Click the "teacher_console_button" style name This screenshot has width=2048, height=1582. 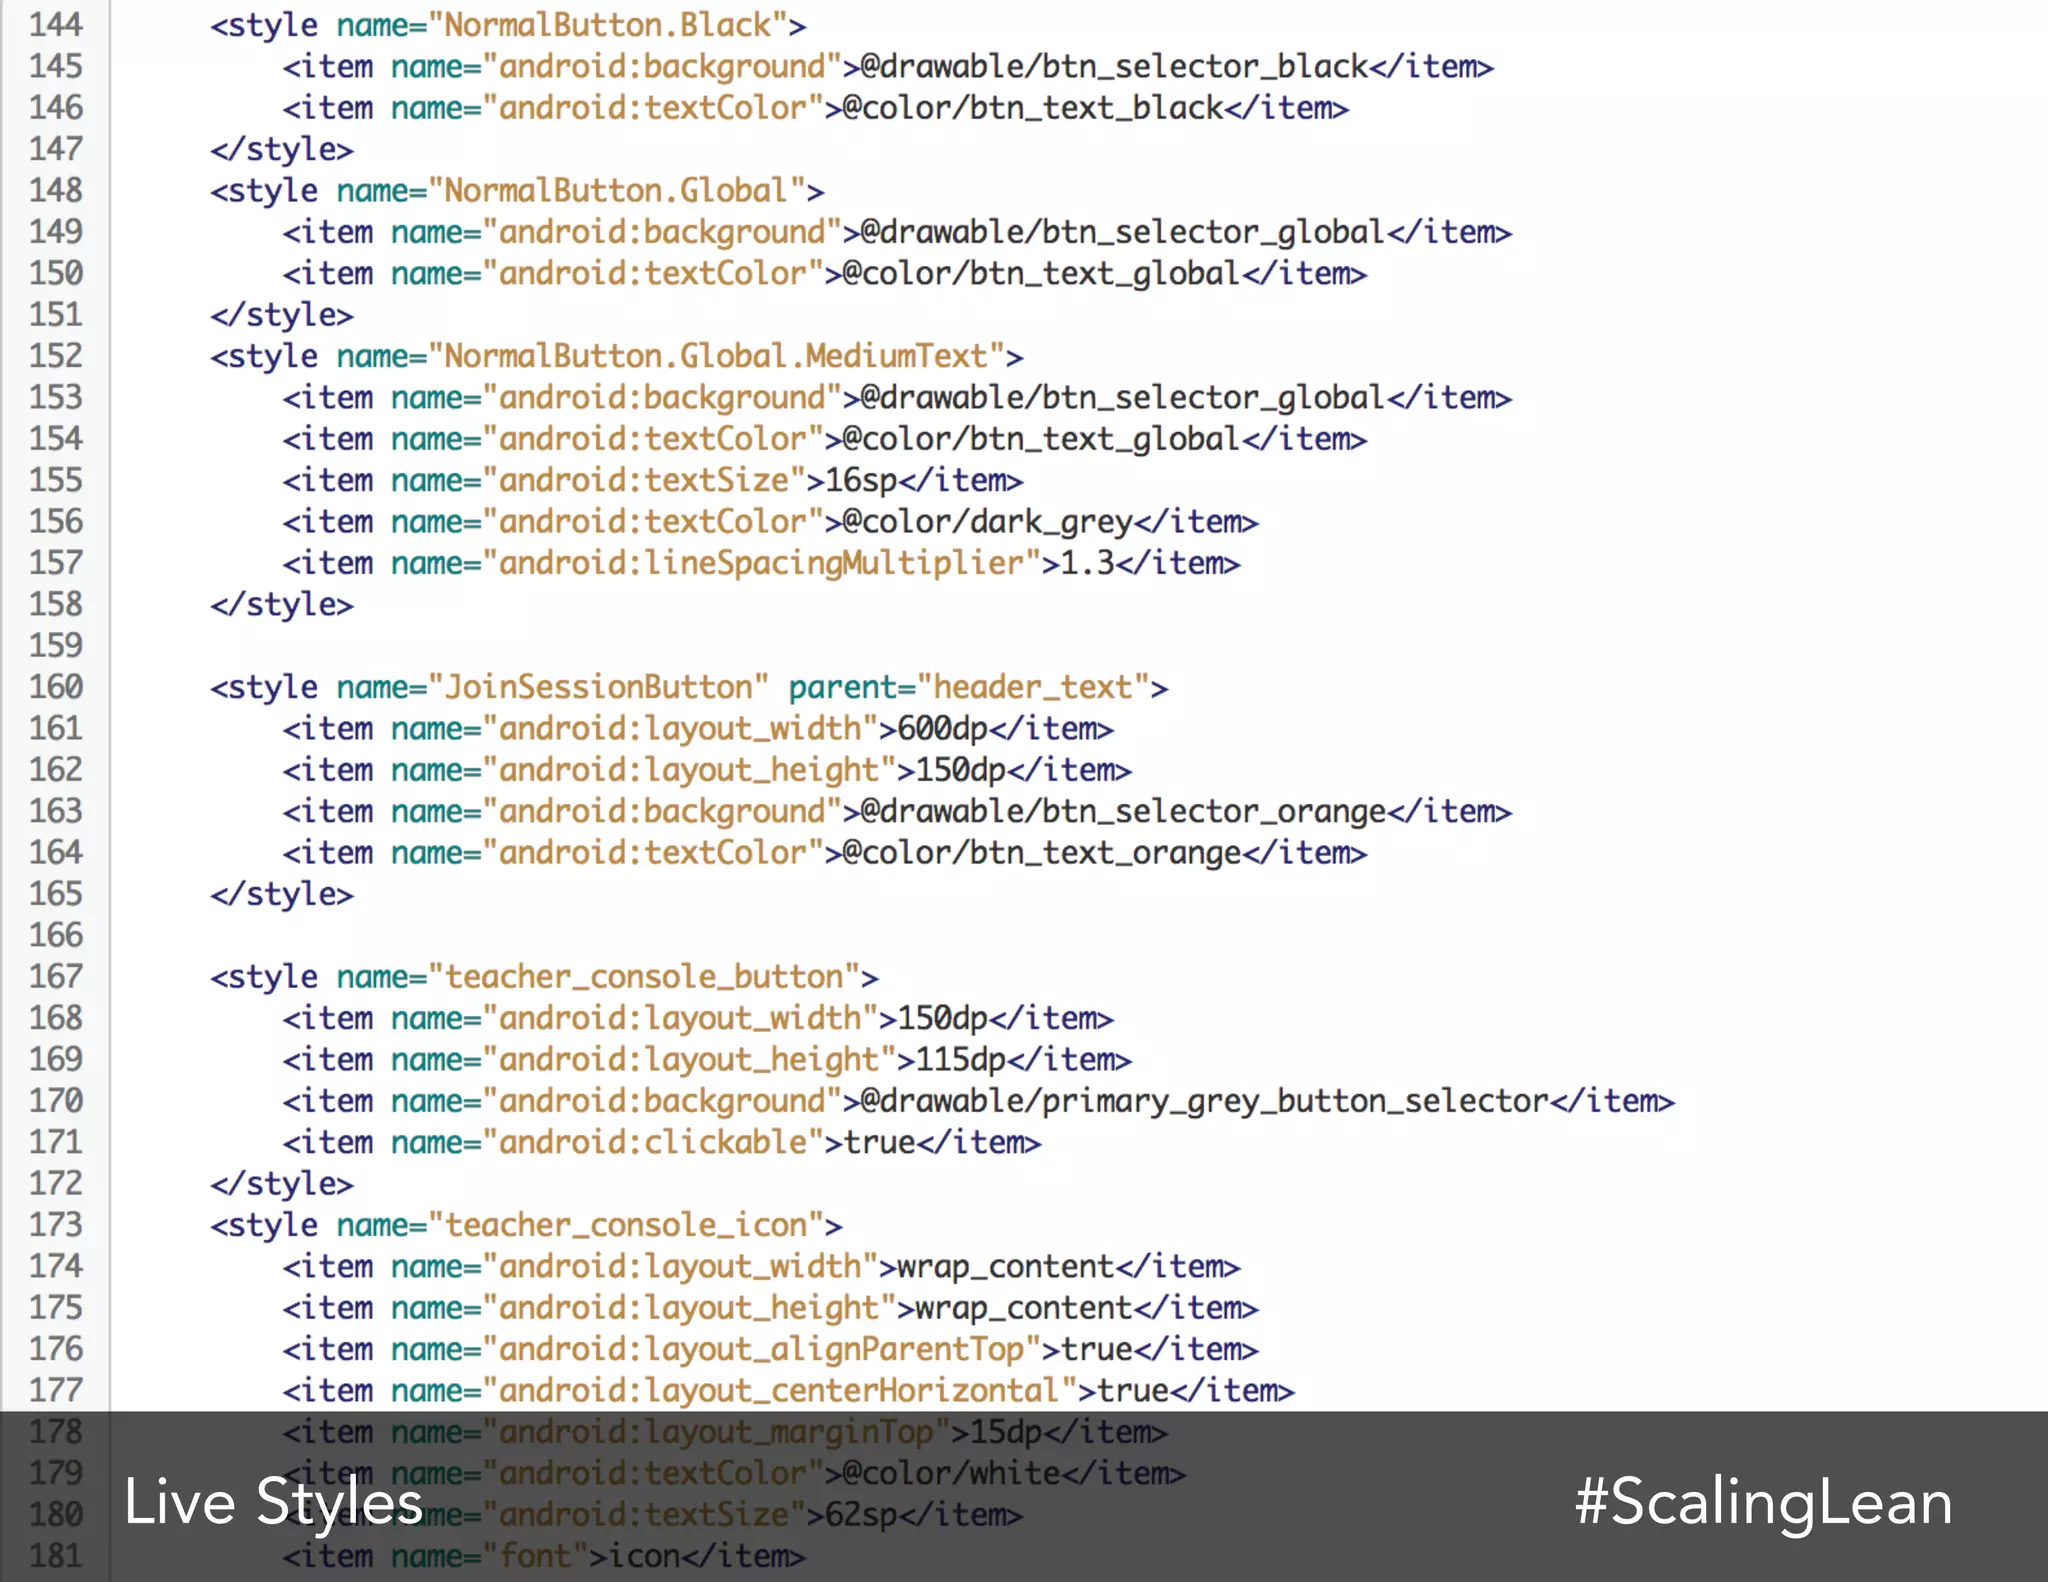(x=644, y=977)
